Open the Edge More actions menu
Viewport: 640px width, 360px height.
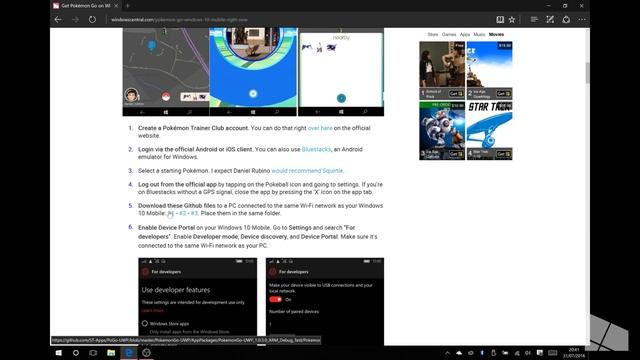(x=582, y=19)
